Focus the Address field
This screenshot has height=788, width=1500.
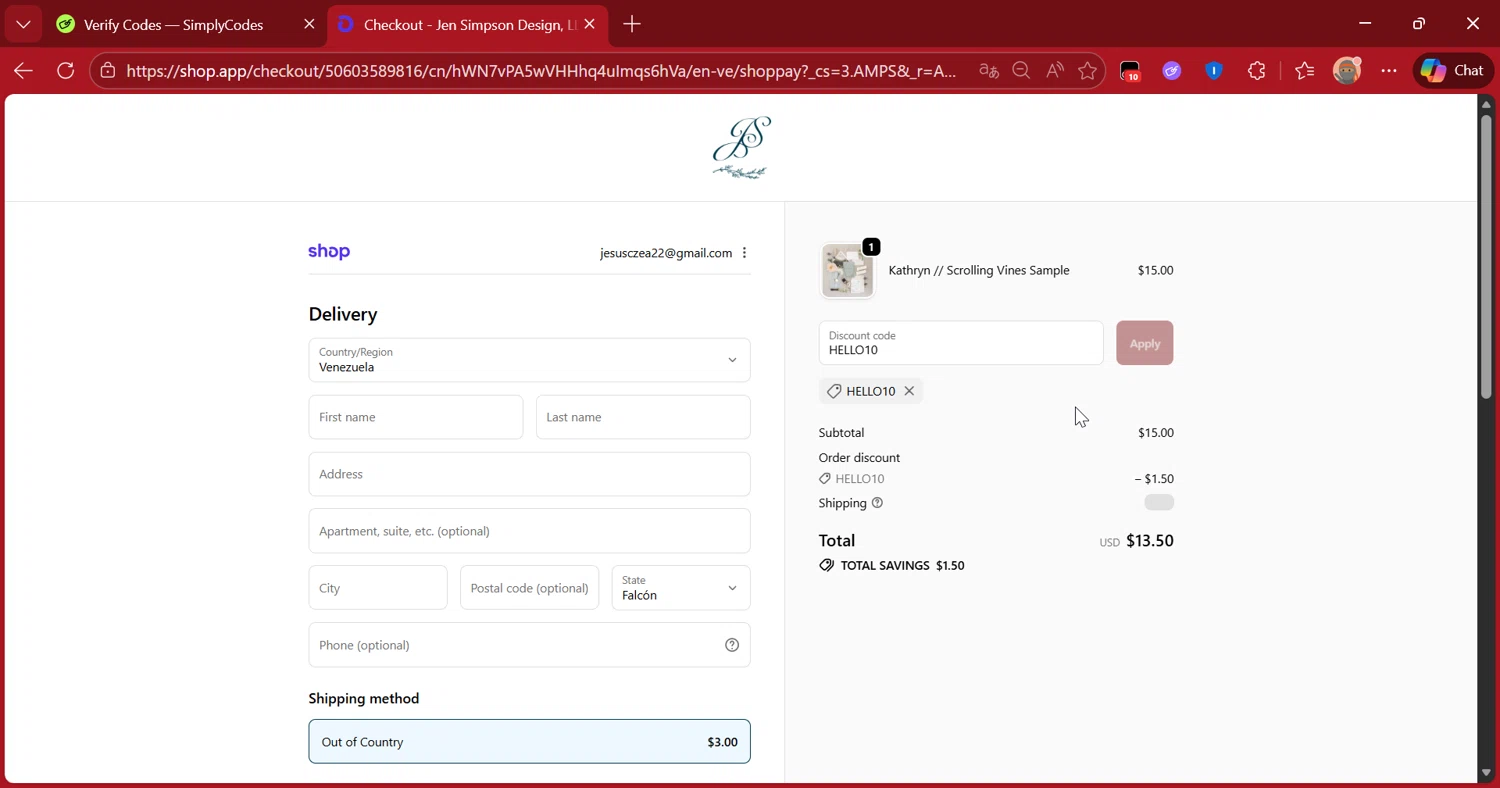tap(529, 474)
